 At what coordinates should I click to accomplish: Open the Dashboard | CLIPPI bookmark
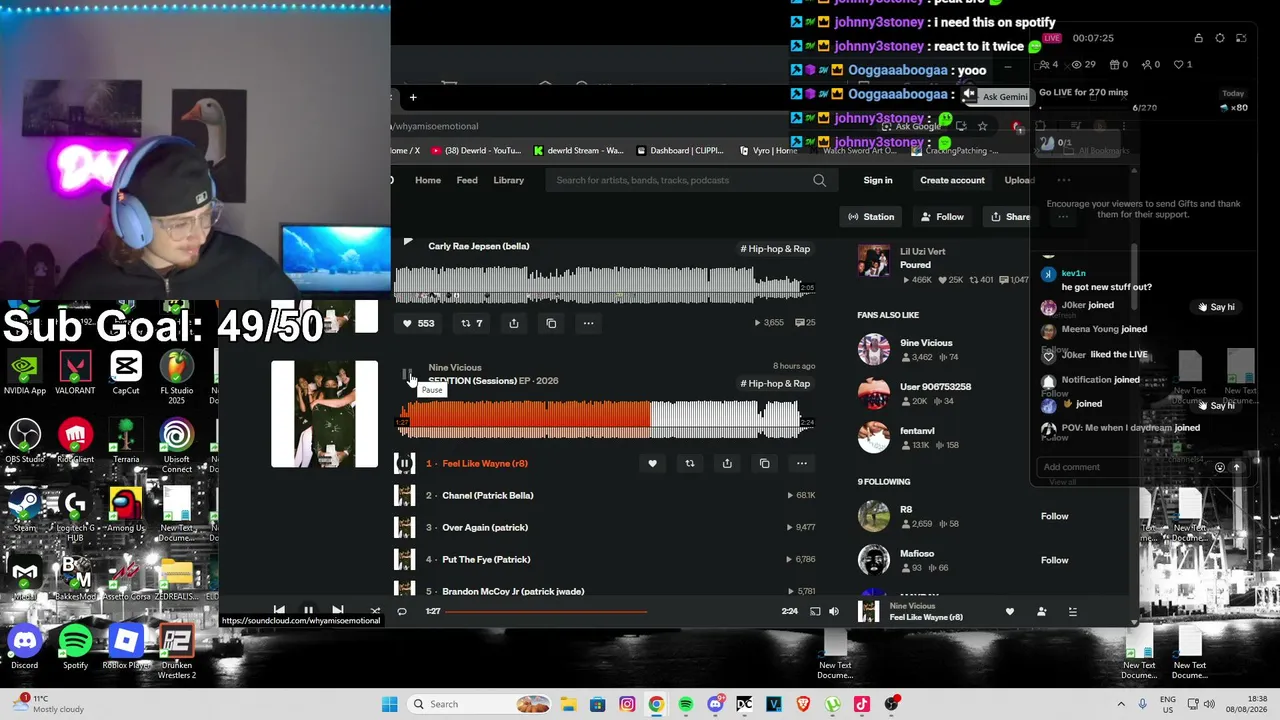(x=680, y=151)
